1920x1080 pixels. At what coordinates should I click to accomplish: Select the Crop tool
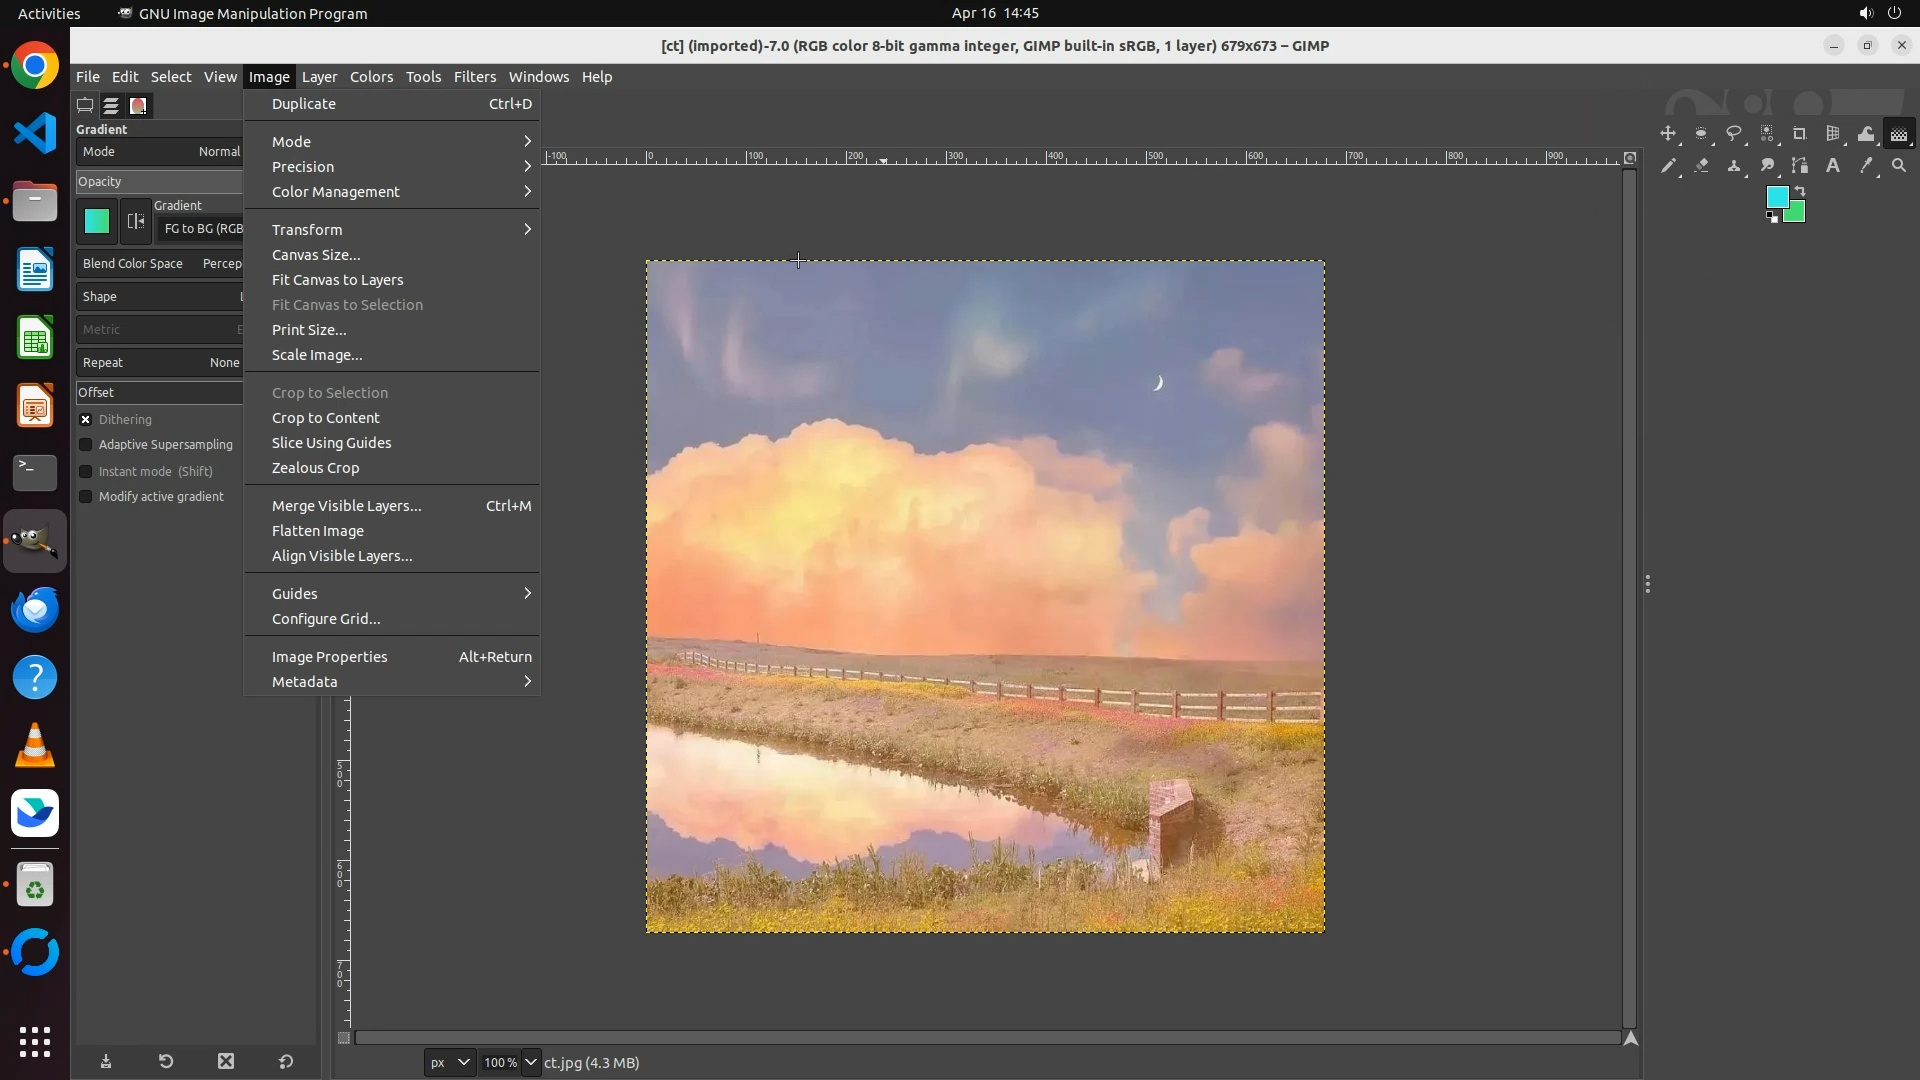pos(1800,134)
